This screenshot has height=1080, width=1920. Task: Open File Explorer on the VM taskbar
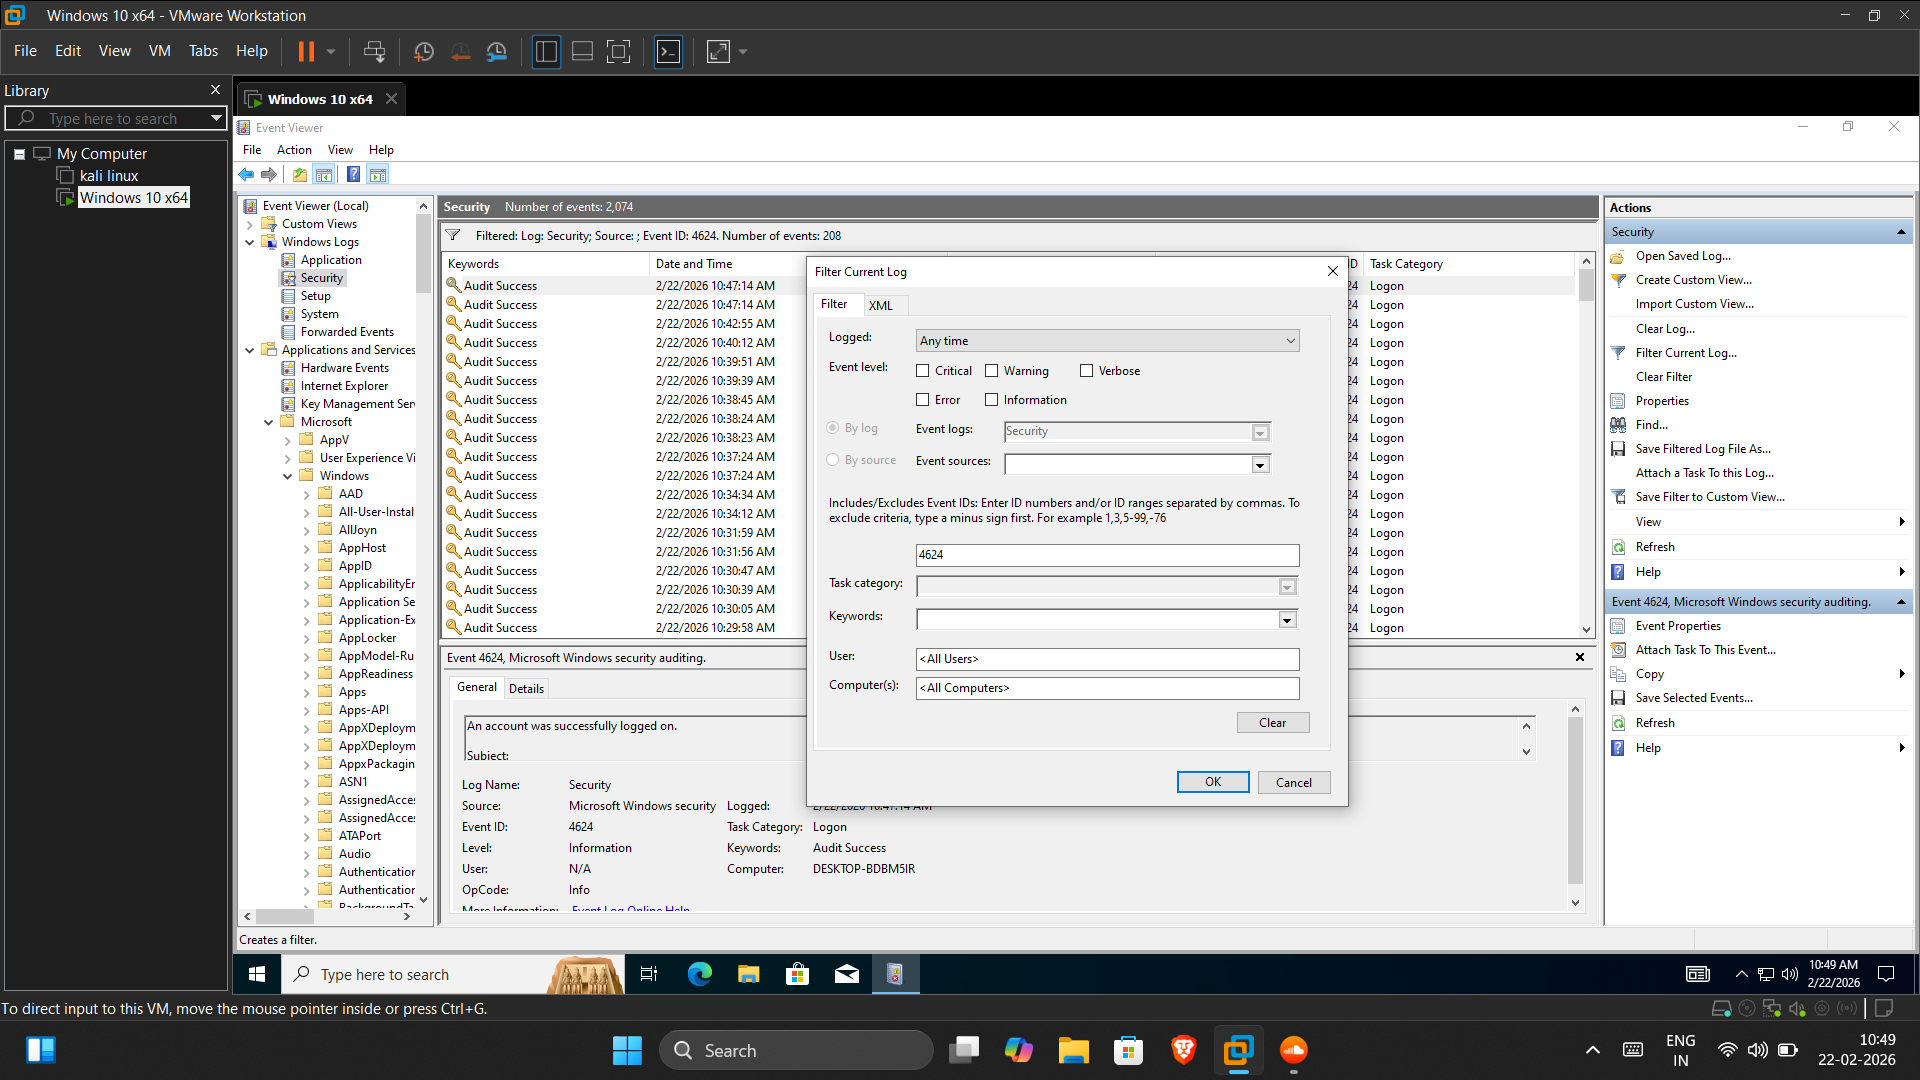pos(748,974)
